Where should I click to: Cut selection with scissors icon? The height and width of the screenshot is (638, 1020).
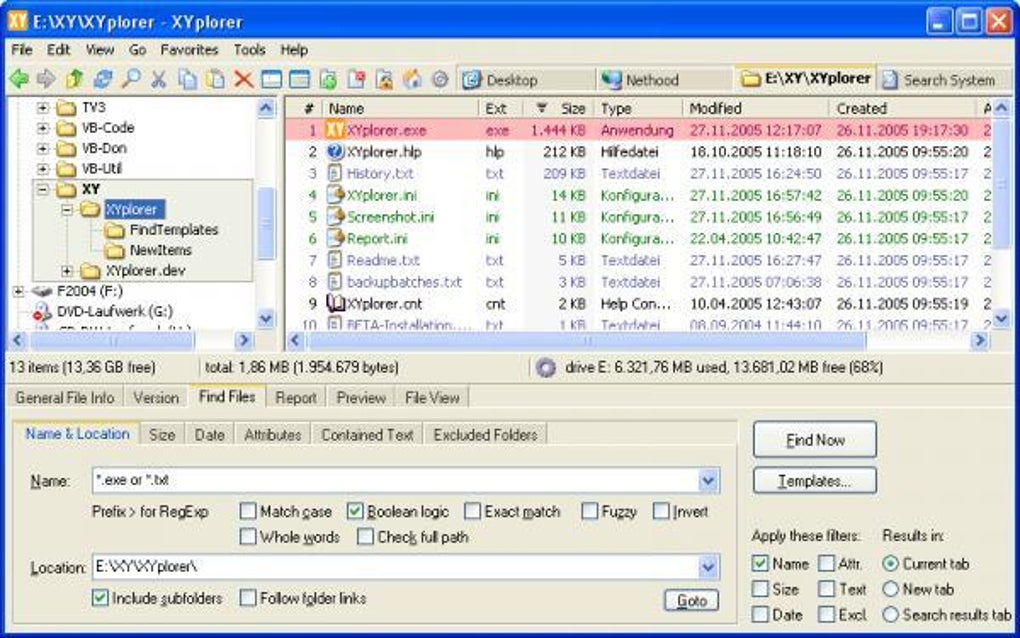click(159, 79)
